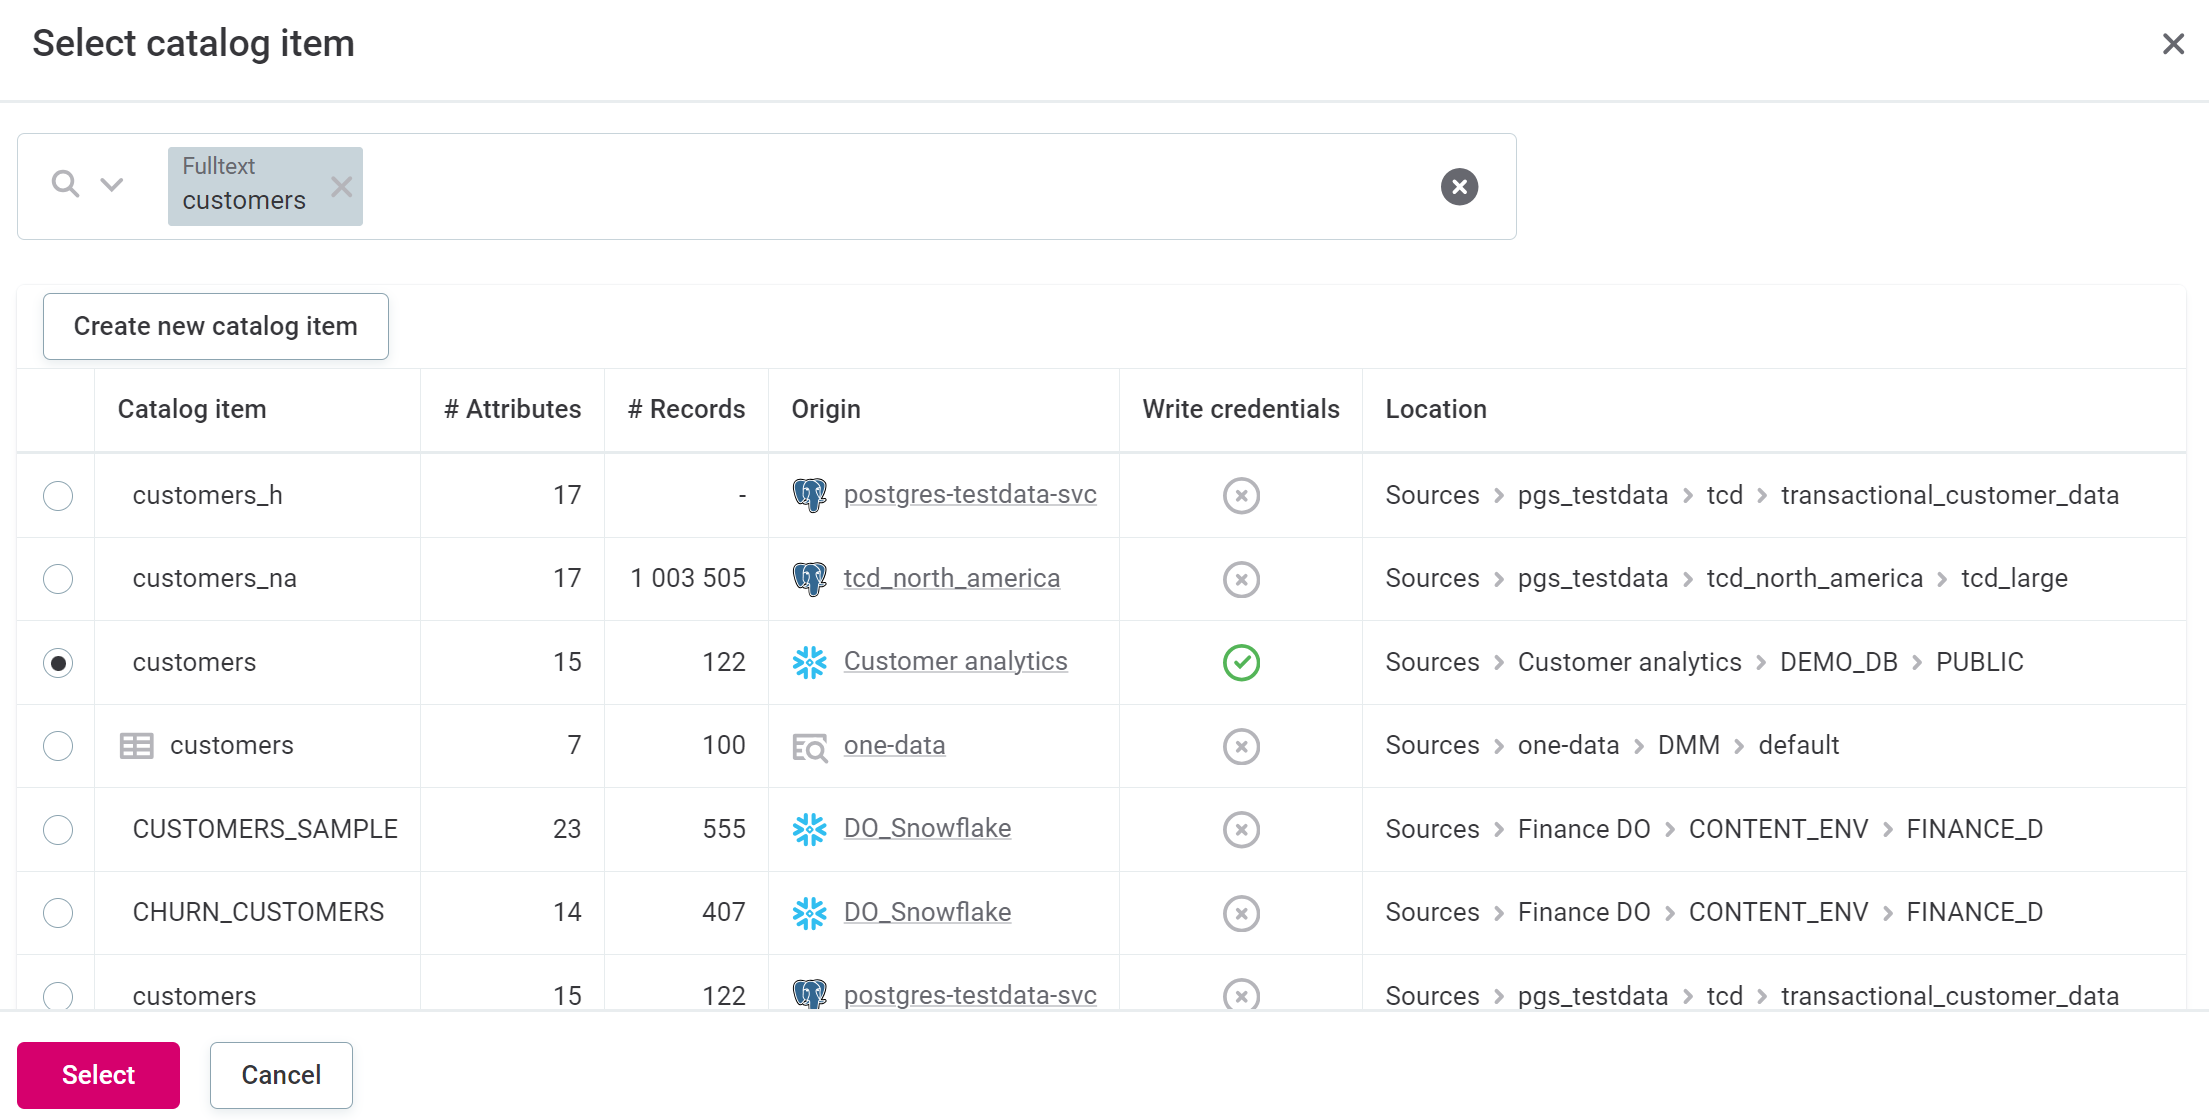This screenshot has width=2209, height=1120.
Task: Close the Select catalog item dialog
Action: 2172,44
